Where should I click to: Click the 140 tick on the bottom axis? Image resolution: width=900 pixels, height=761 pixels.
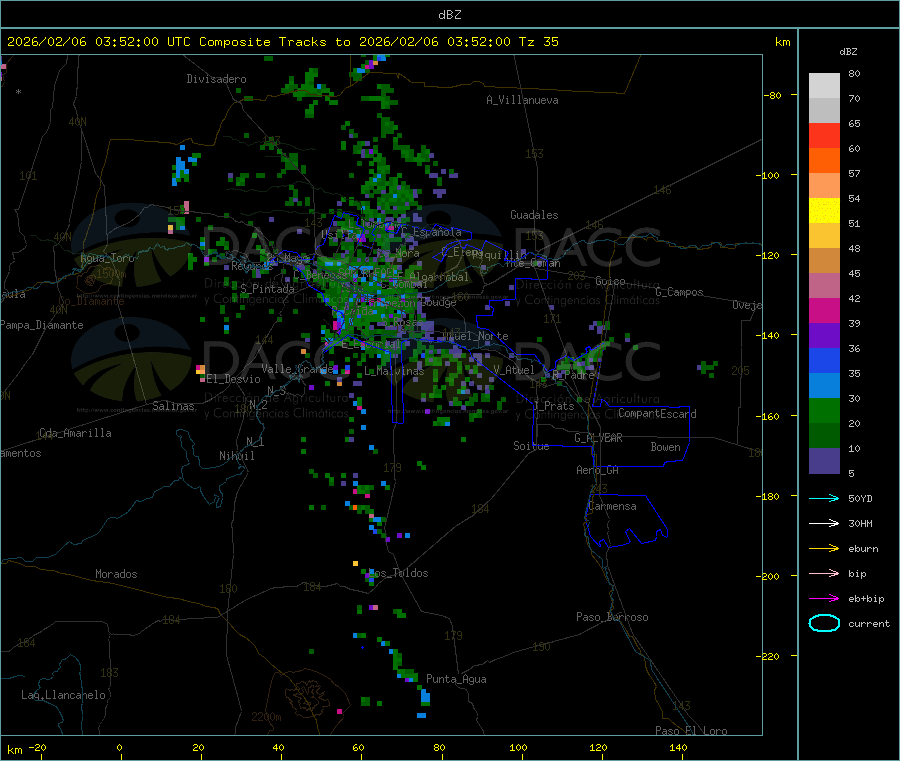[678, 747]
